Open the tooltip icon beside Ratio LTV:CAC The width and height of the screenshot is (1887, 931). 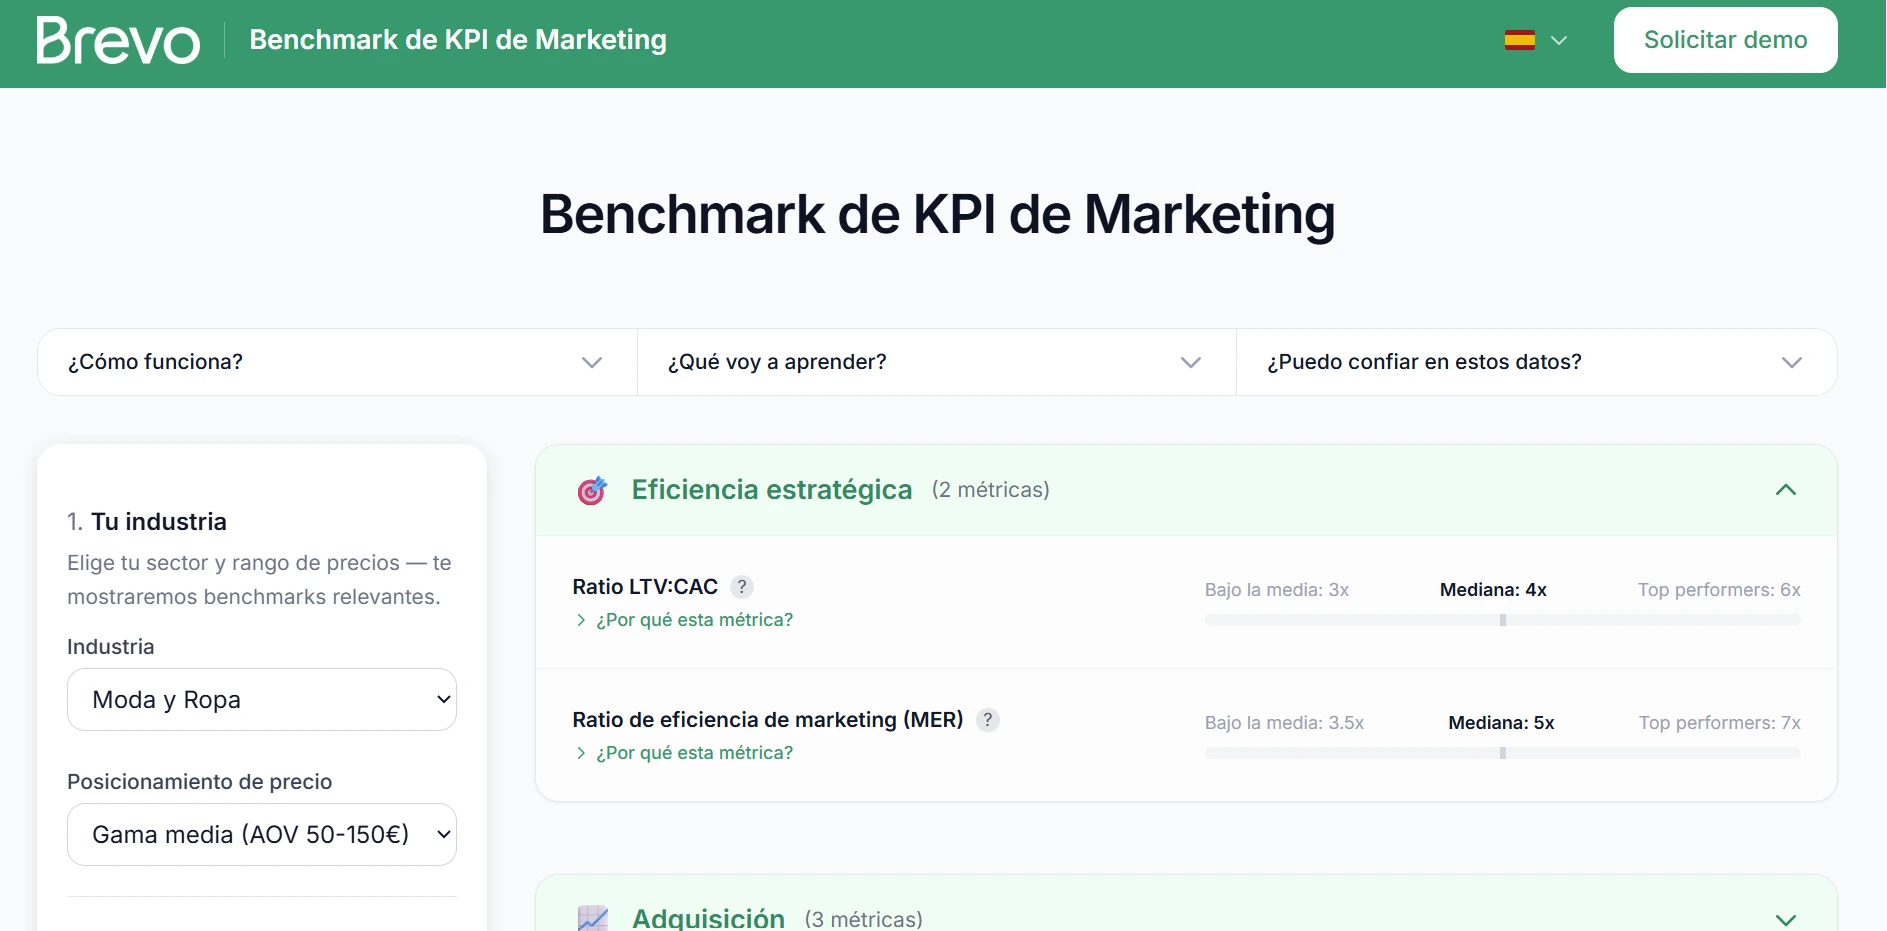point(742,587)
